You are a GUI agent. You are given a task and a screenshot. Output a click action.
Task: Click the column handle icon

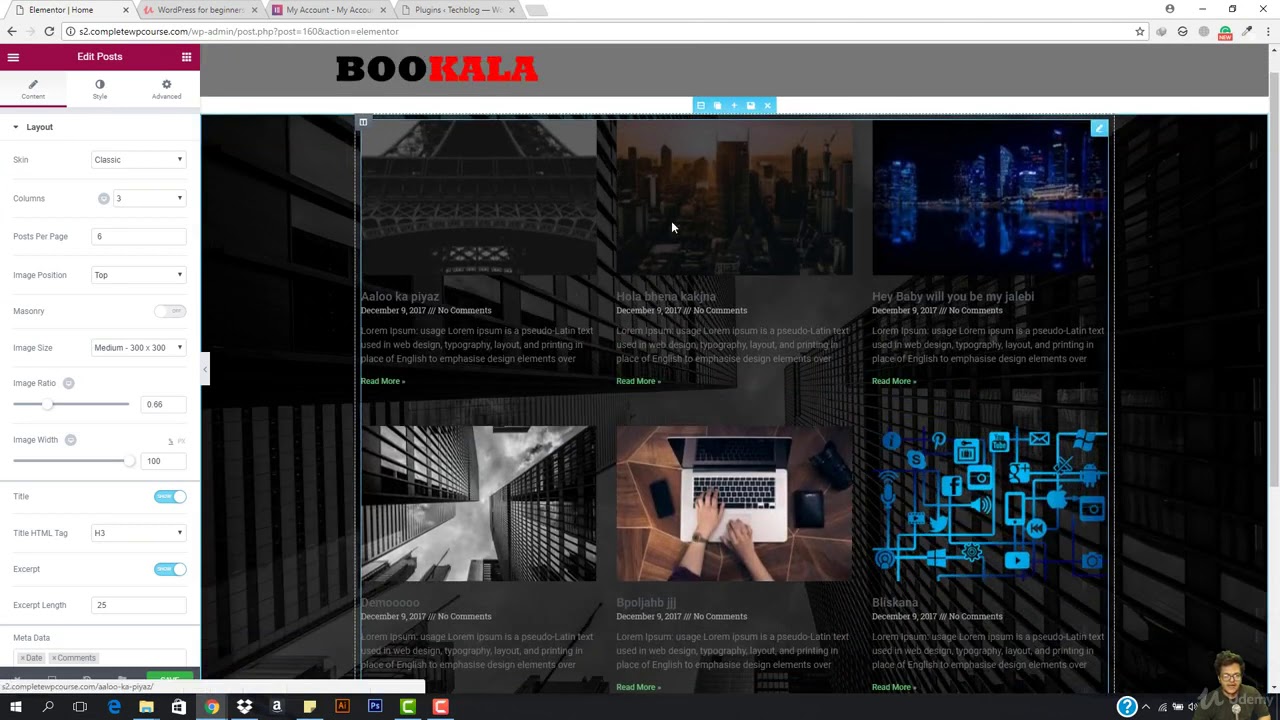[363, 122]
